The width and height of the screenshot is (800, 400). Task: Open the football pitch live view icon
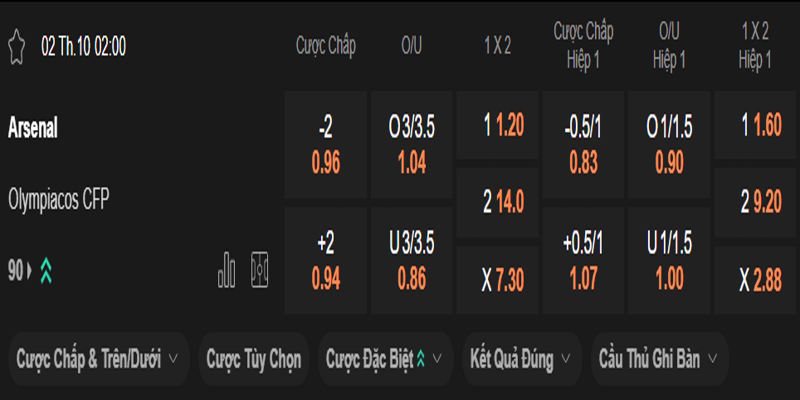(x=260, y=269)
